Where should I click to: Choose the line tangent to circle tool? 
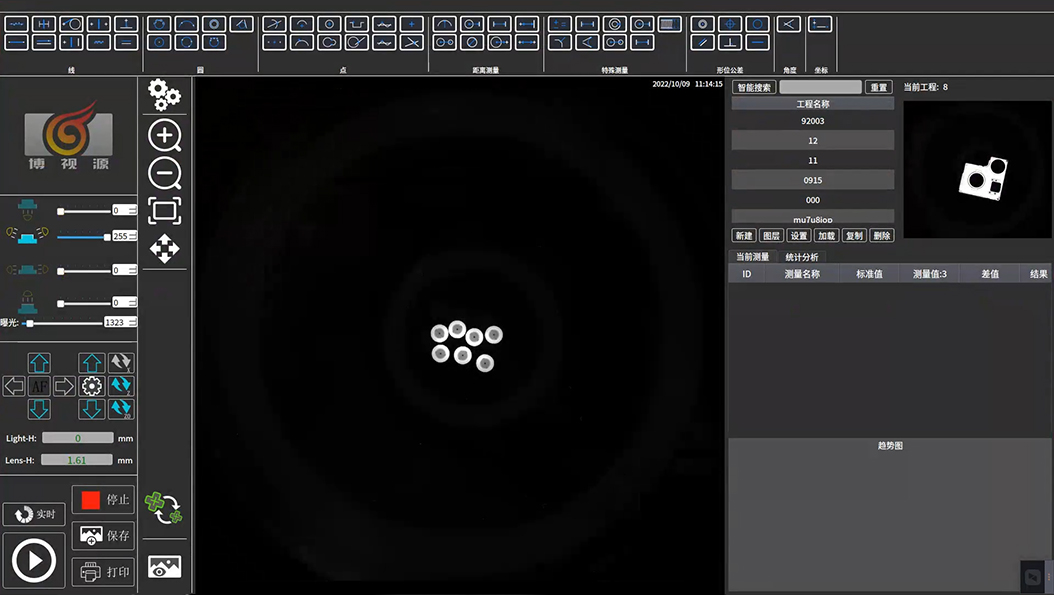tap(71, 24)
